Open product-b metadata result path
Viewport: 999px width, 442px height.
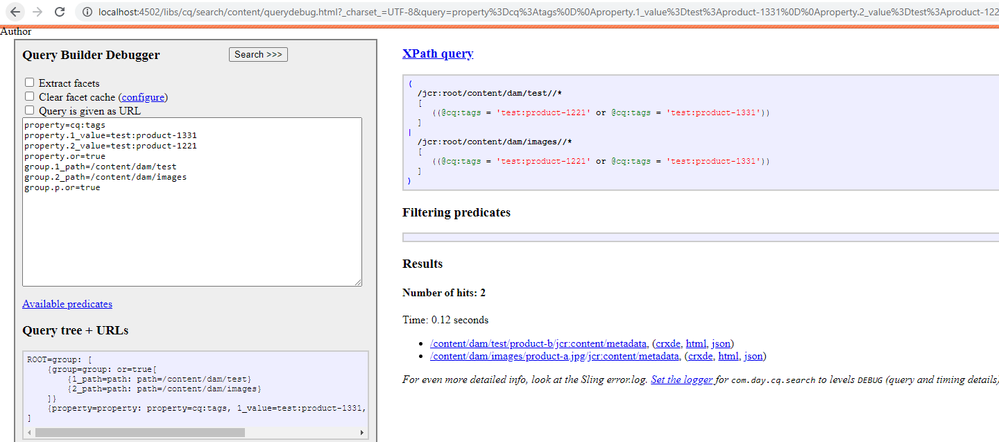click(x=538, y=343)
